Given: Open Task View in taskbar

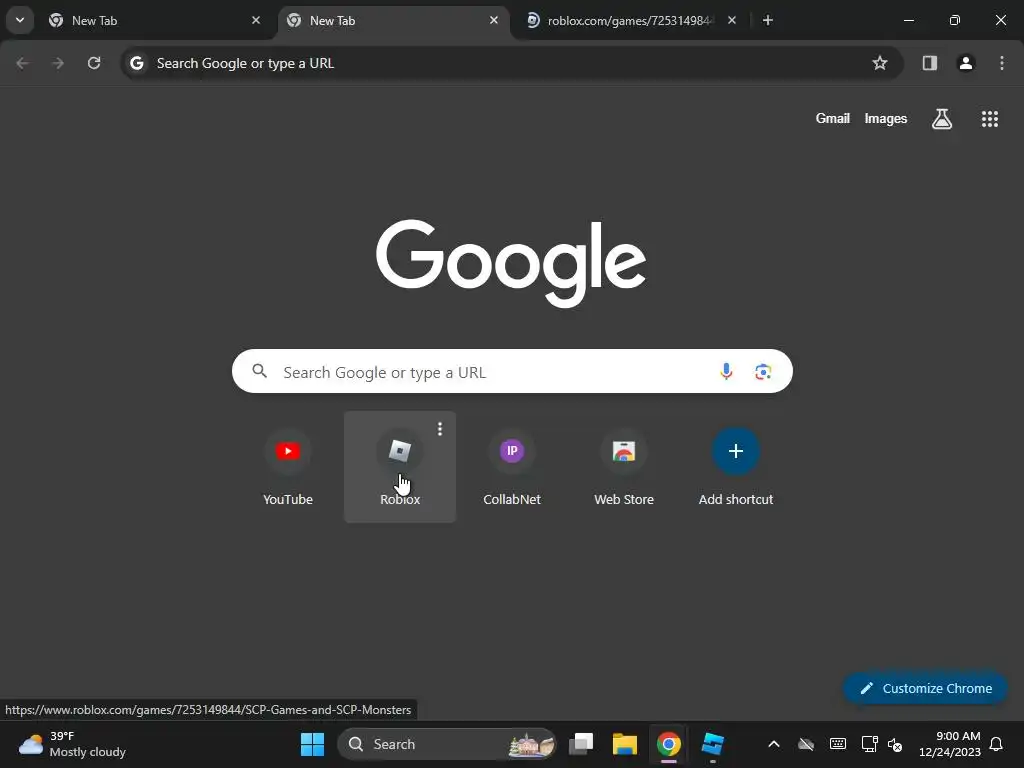Looking at the screenshot, I should pos(581,744).
